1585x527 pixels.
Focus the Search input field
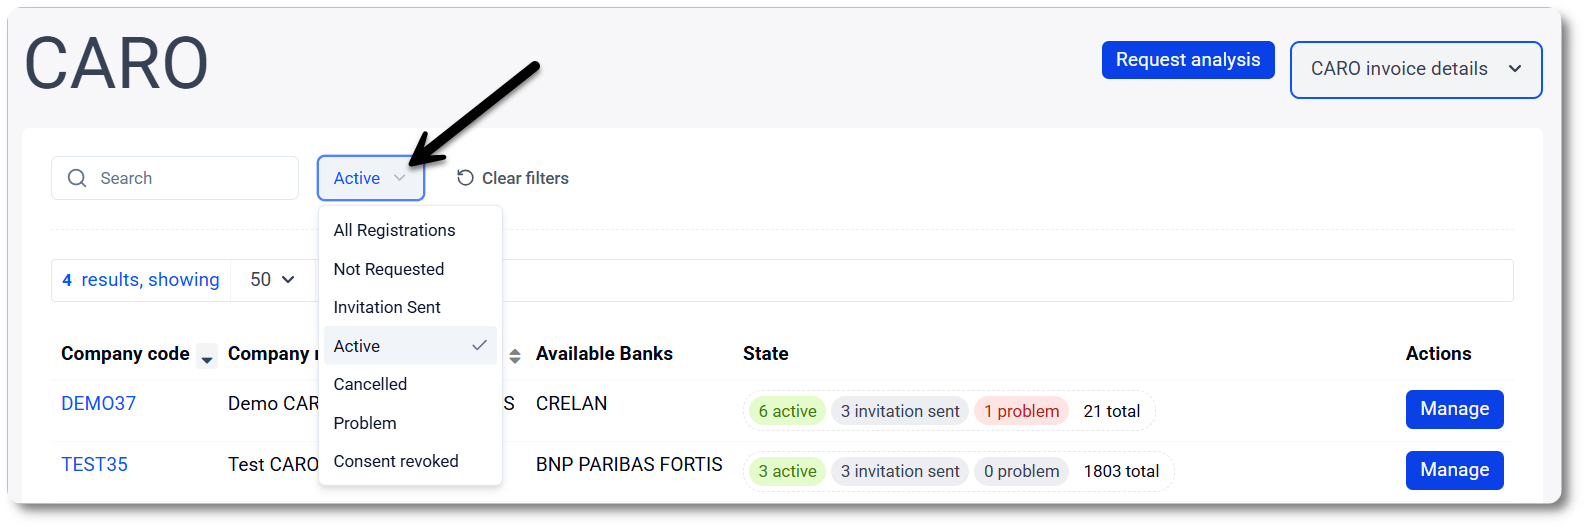tap(175, 178)
